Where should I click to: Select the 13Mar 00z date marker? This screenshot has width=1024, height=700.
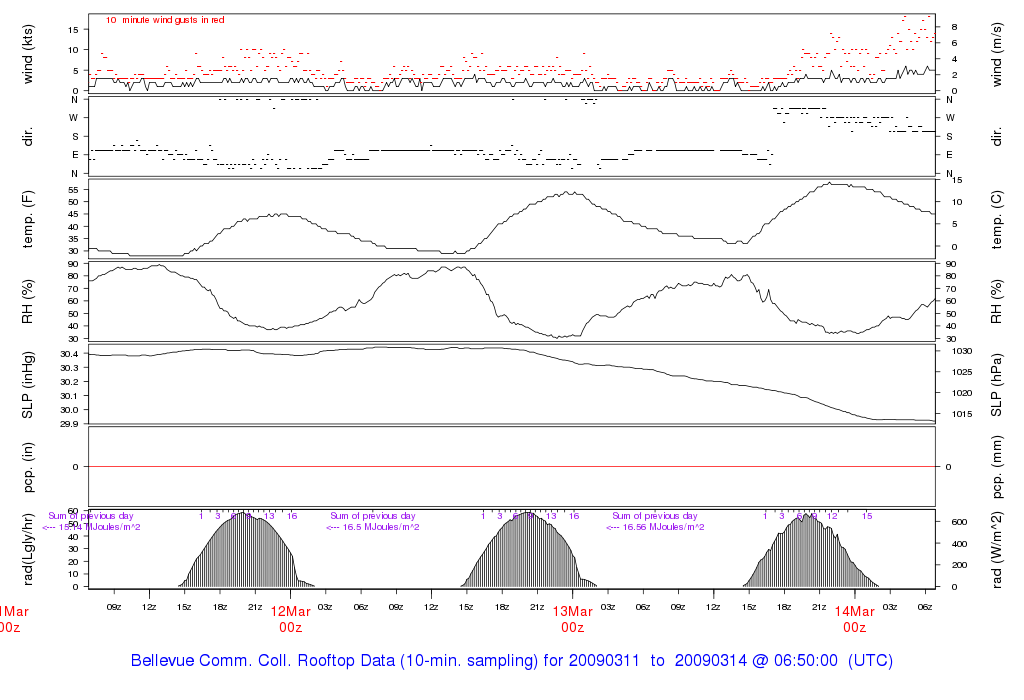point(572,619)
